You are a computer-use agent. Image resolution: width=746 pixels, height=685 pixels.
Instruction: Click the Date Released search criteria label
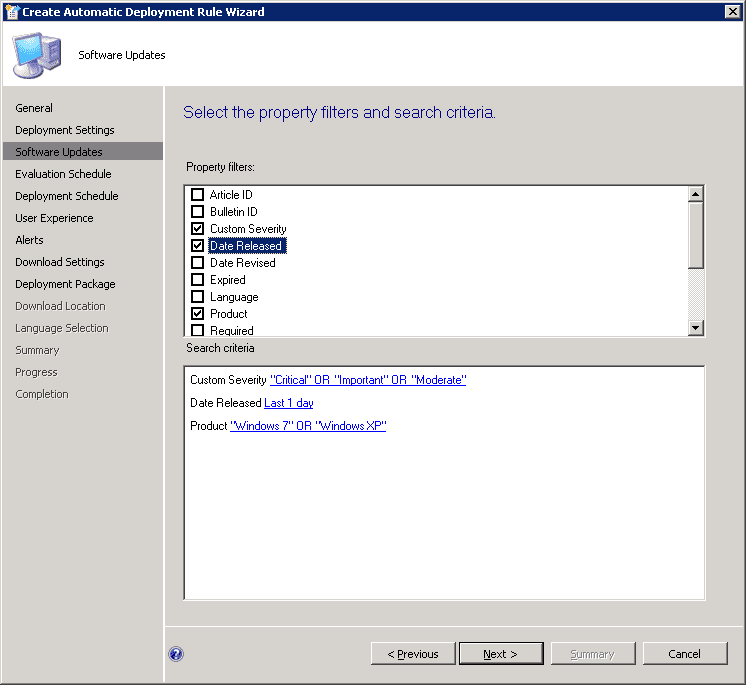point(226,403)
